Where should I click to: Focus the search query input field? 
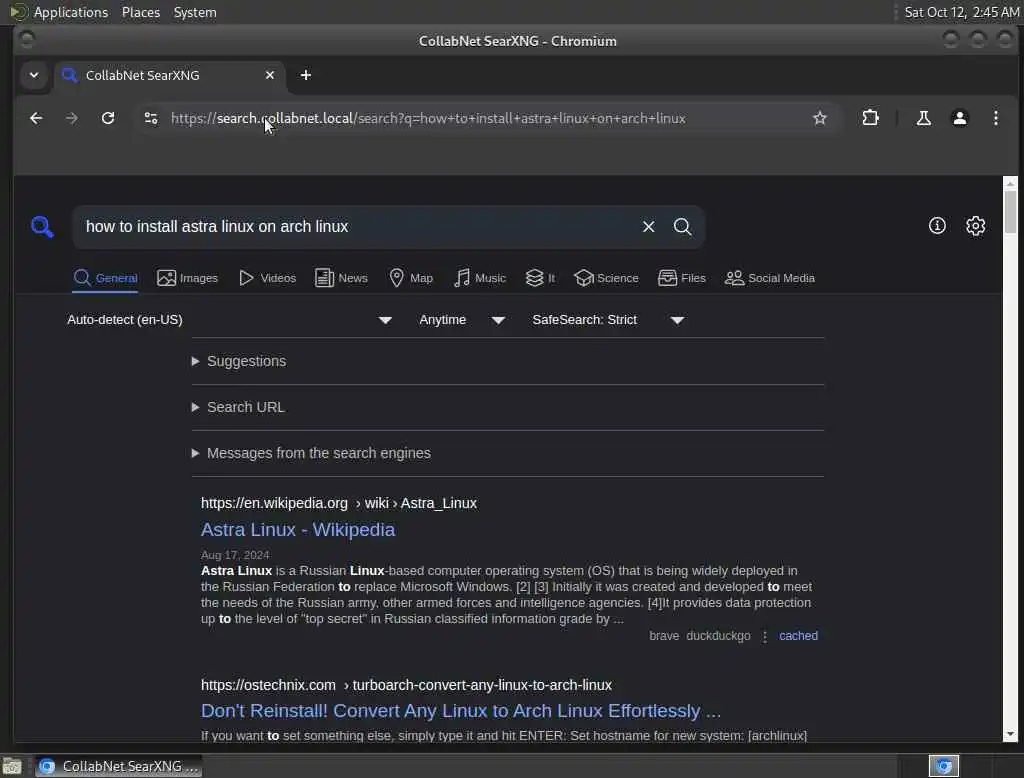(359, 227)
